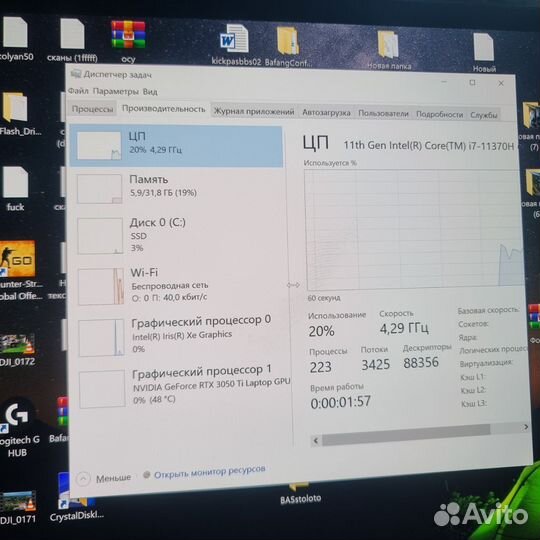Click the CPU usage graph area

414,229
